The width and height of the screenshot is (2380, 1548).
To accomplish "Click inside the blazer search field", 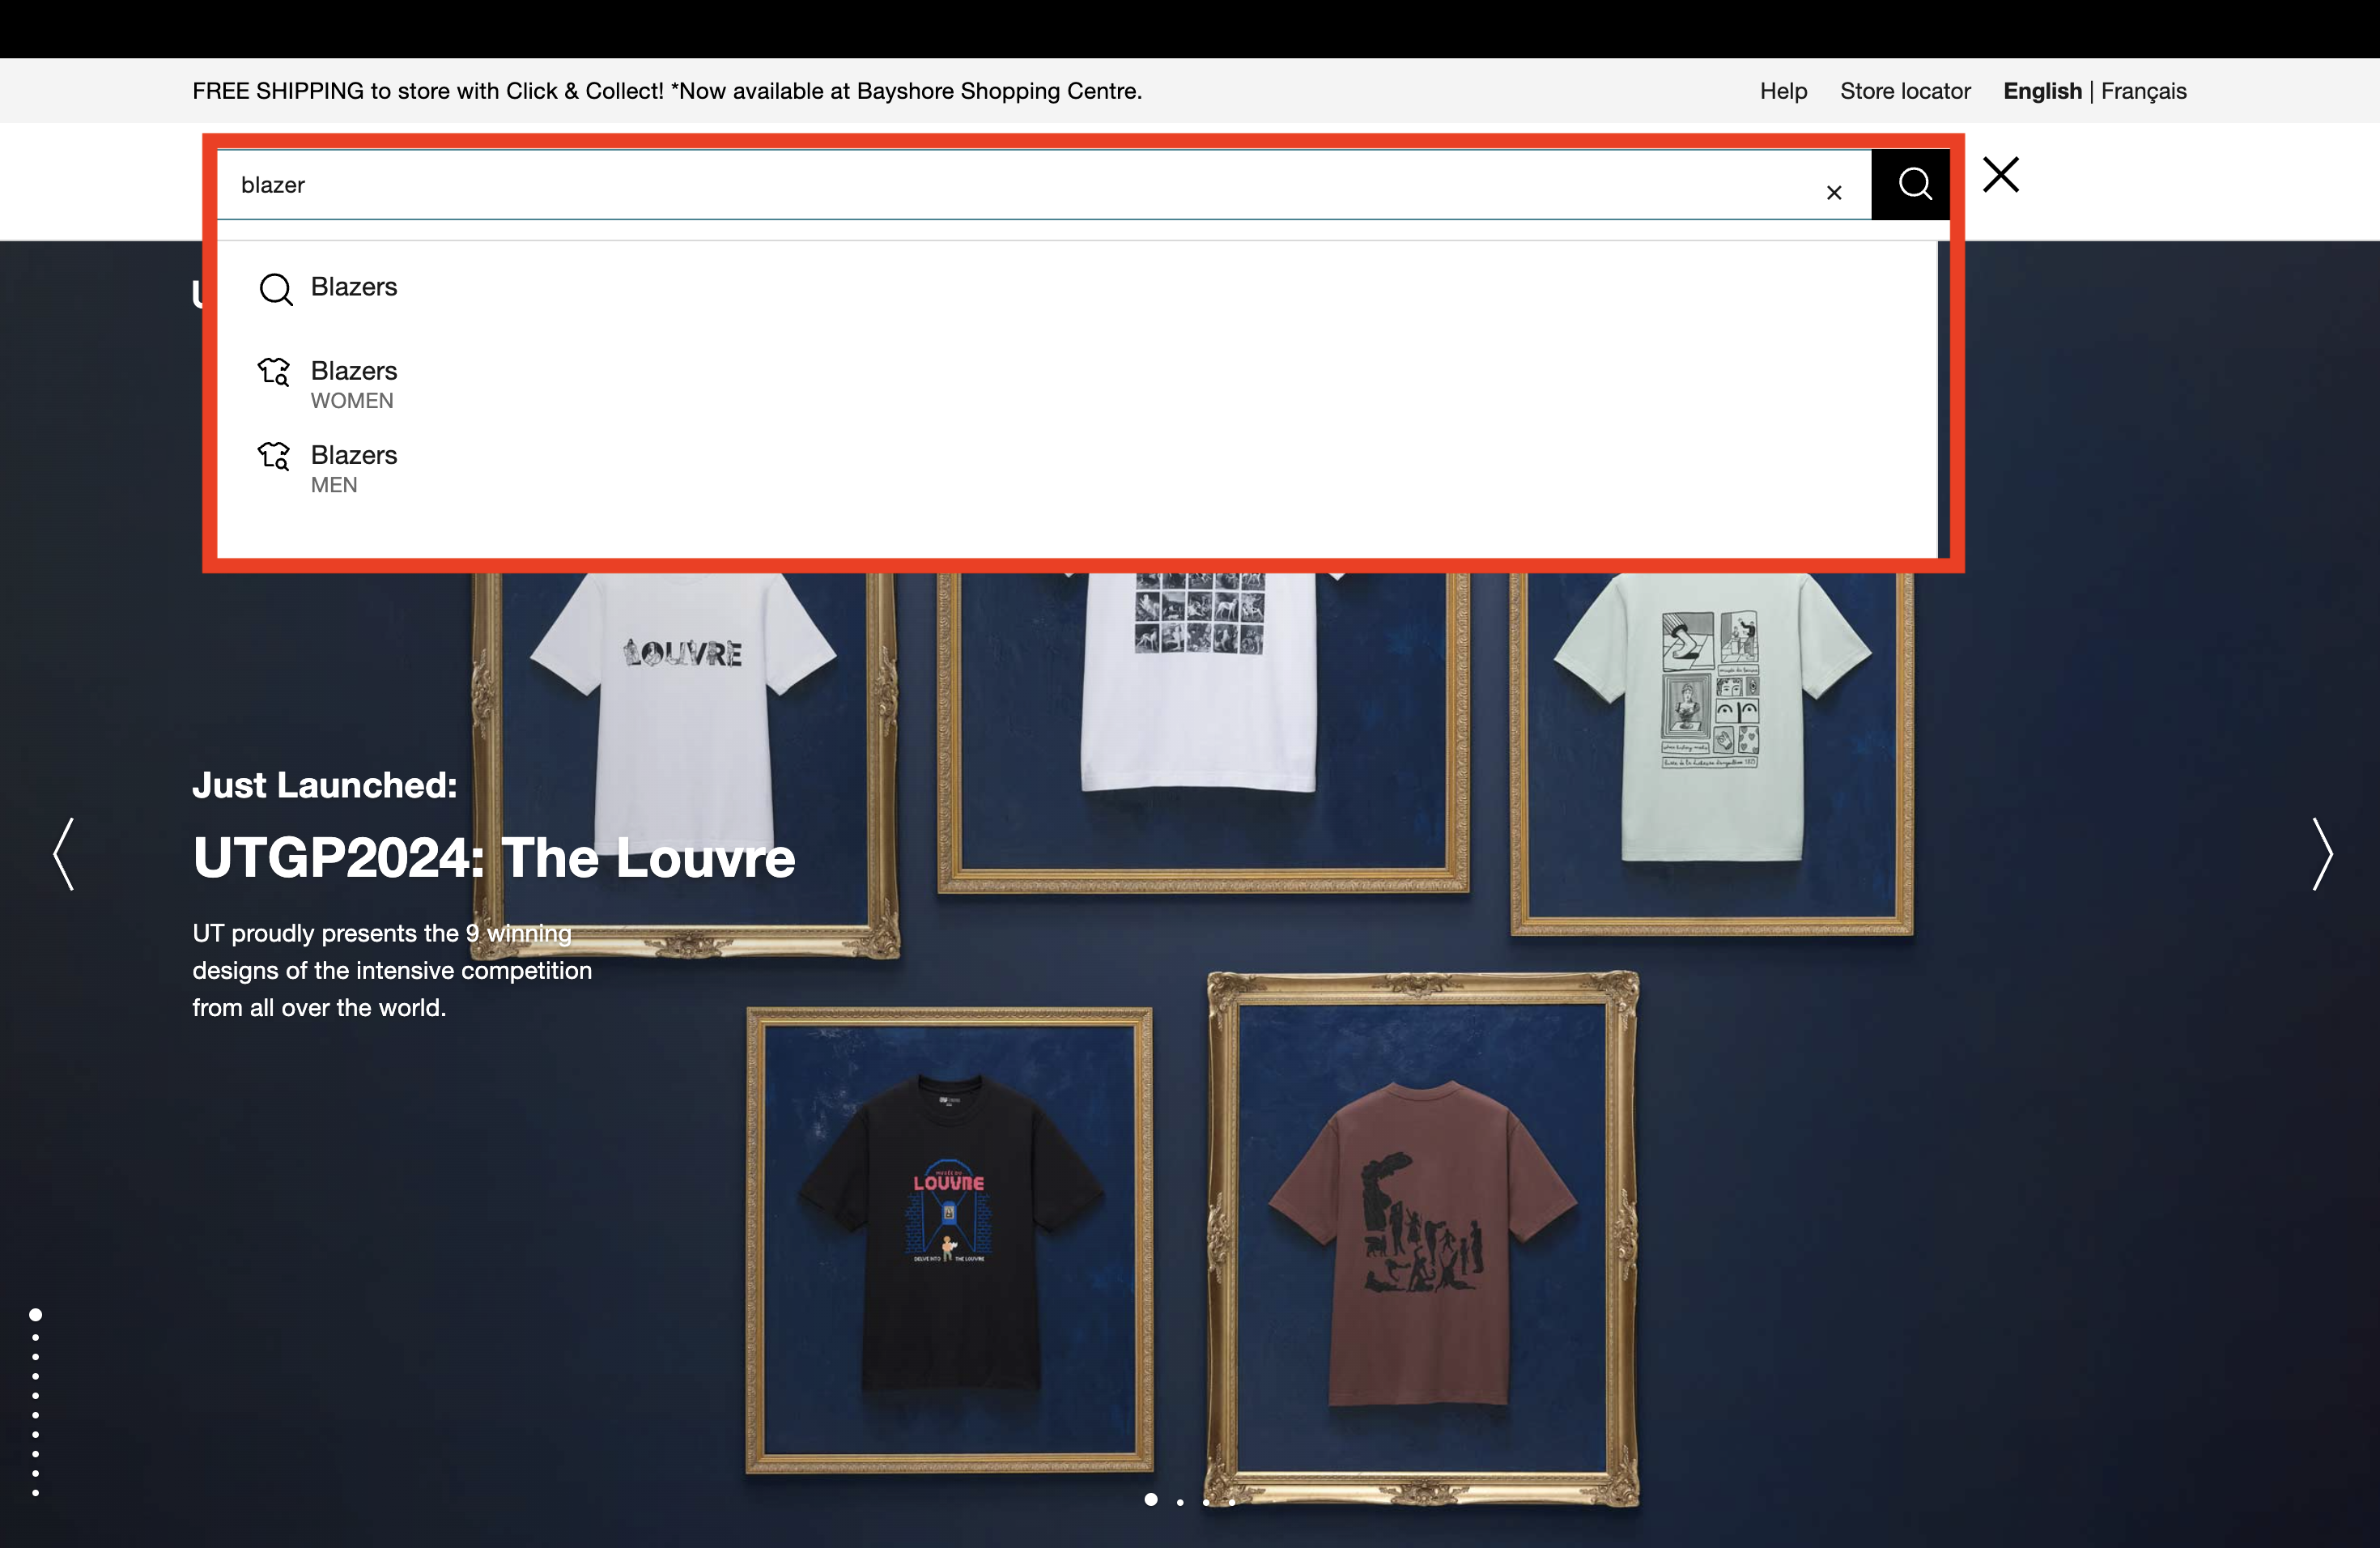I will 1000,185.
